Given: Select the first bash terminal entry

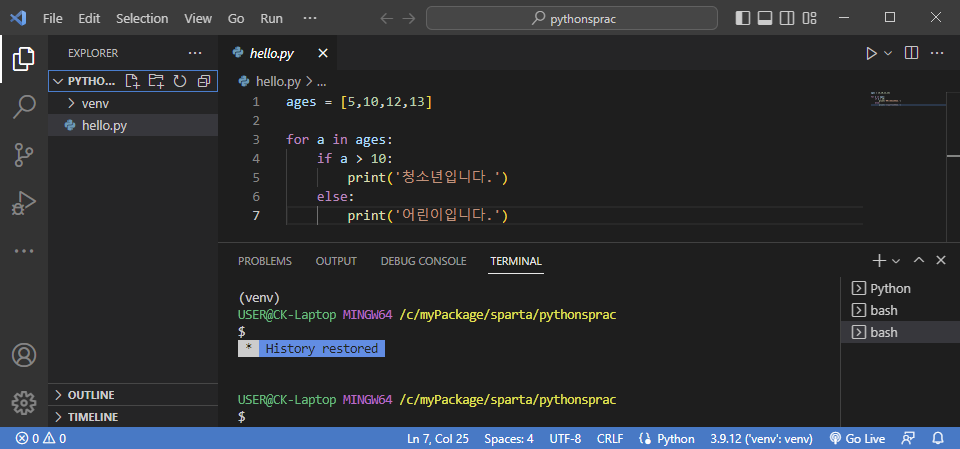Looking at the screenshot, I should click(900, 310).
